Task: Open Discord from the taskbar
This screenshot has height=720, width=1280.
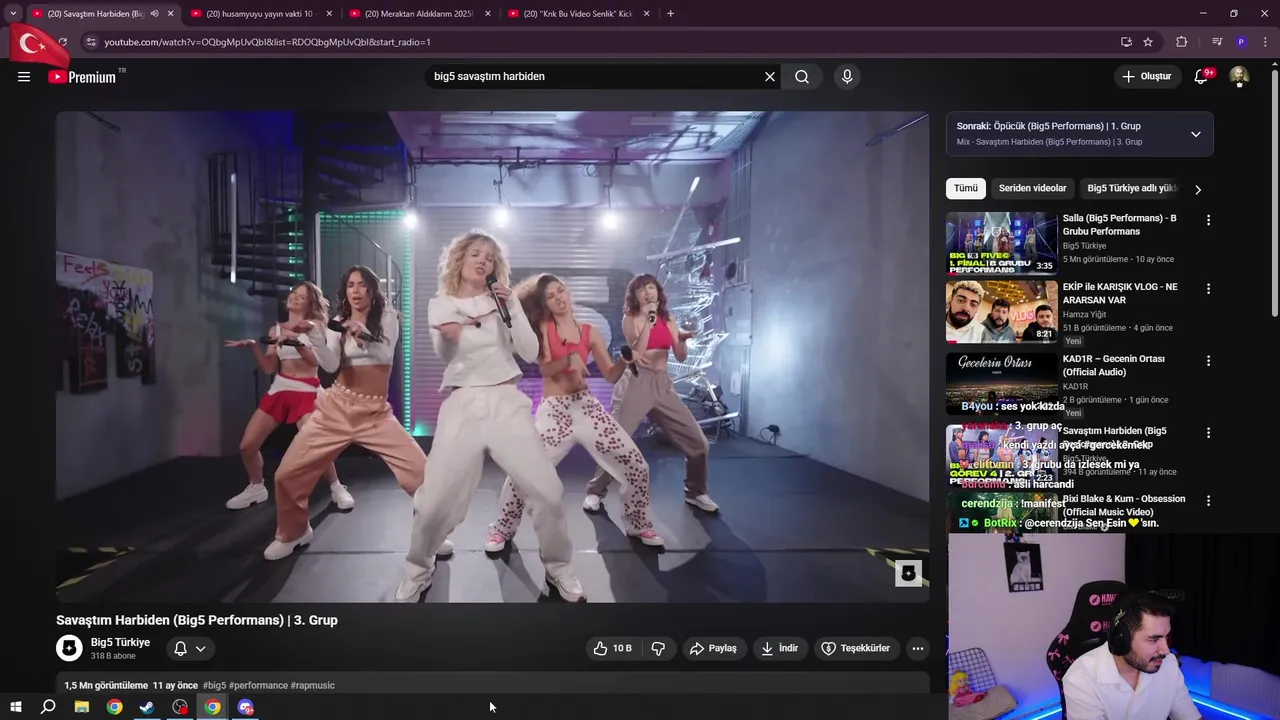Action: tap(246, 707)
